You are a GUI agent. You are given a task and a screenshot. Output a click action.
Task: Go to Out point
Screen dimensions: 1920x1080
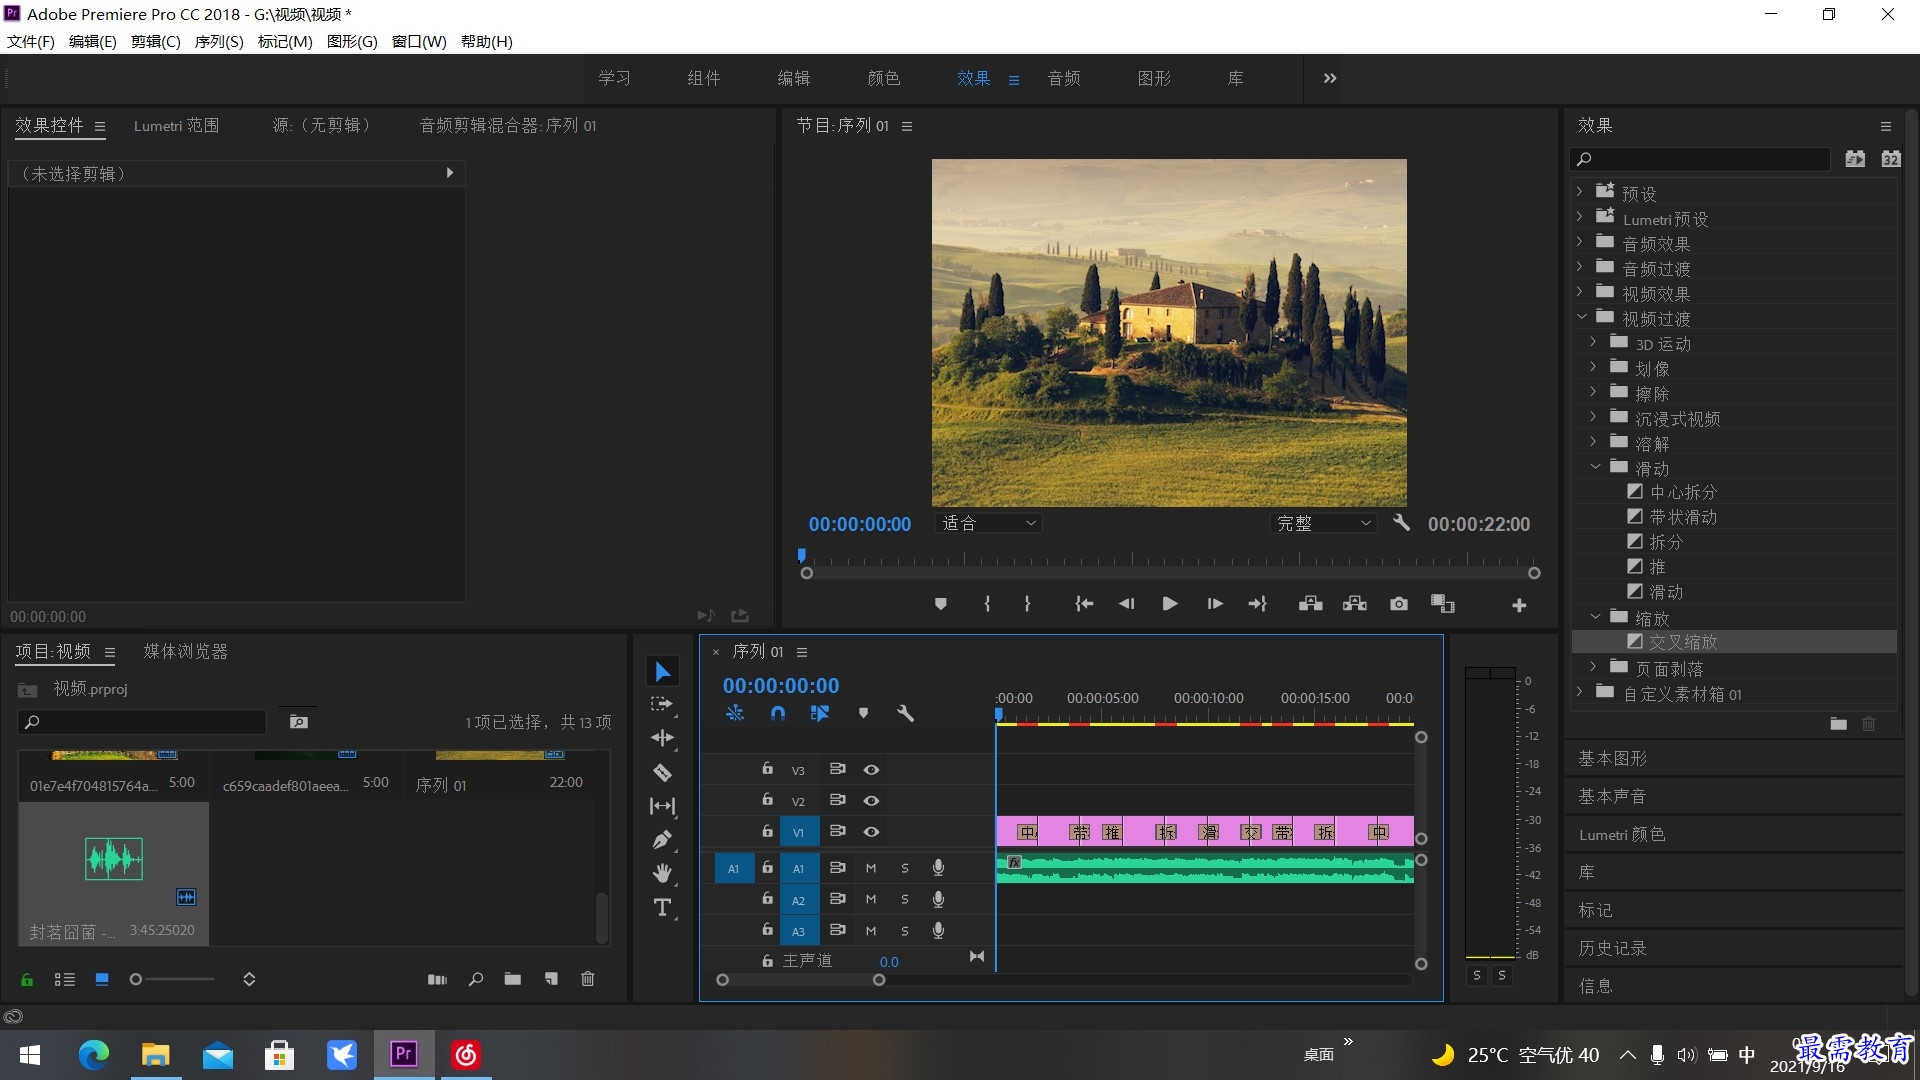pyautogui.click(x=1258, y=604)
